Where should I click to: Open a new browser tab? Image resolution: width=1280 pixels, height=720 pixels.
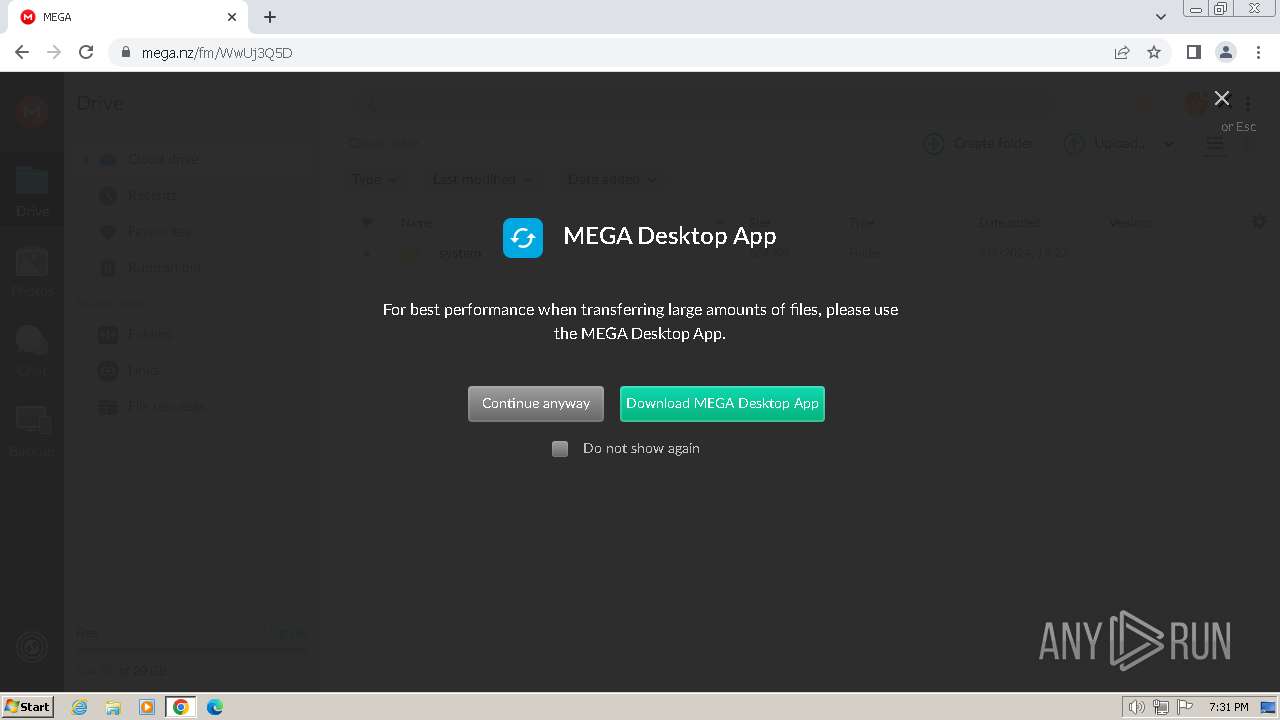(x=270, y=17)
